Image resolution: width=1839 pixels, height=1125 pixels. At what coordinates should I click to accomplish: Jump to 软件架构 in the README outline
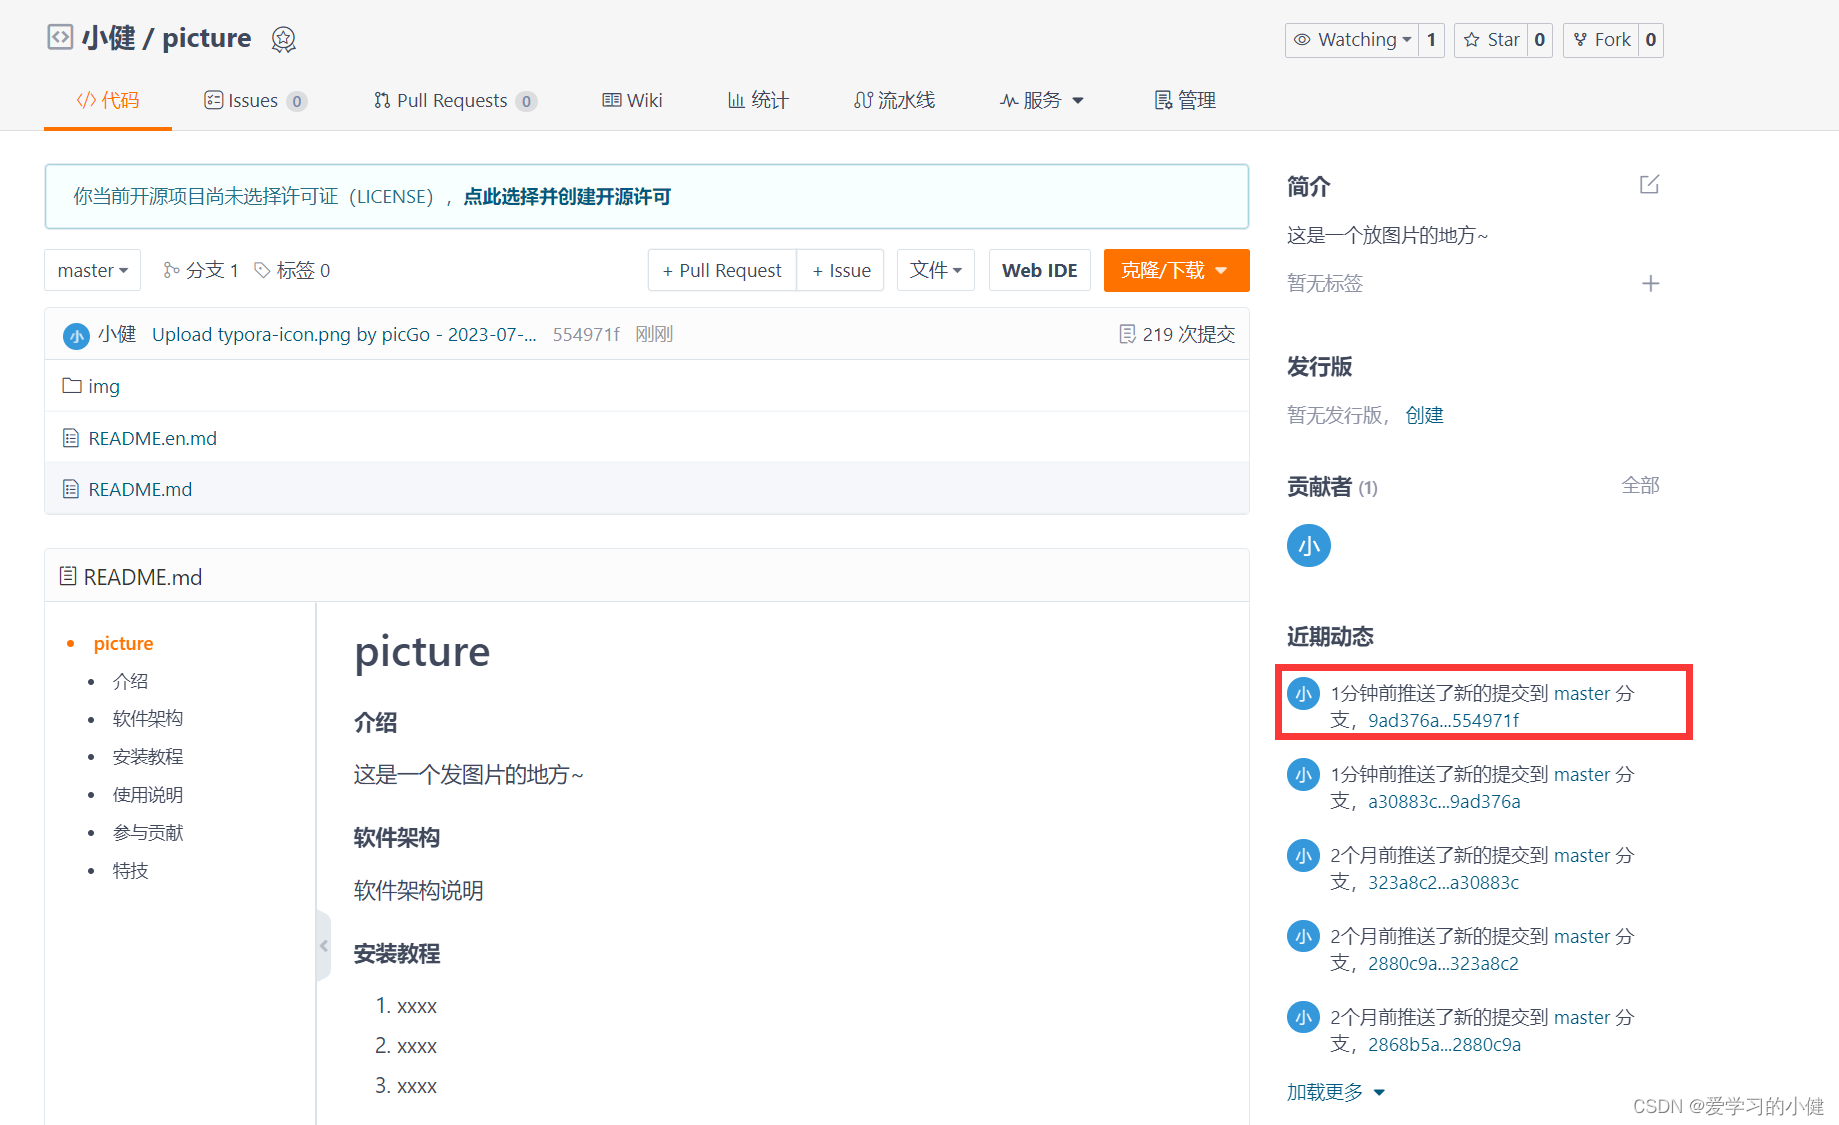point(148,719)
